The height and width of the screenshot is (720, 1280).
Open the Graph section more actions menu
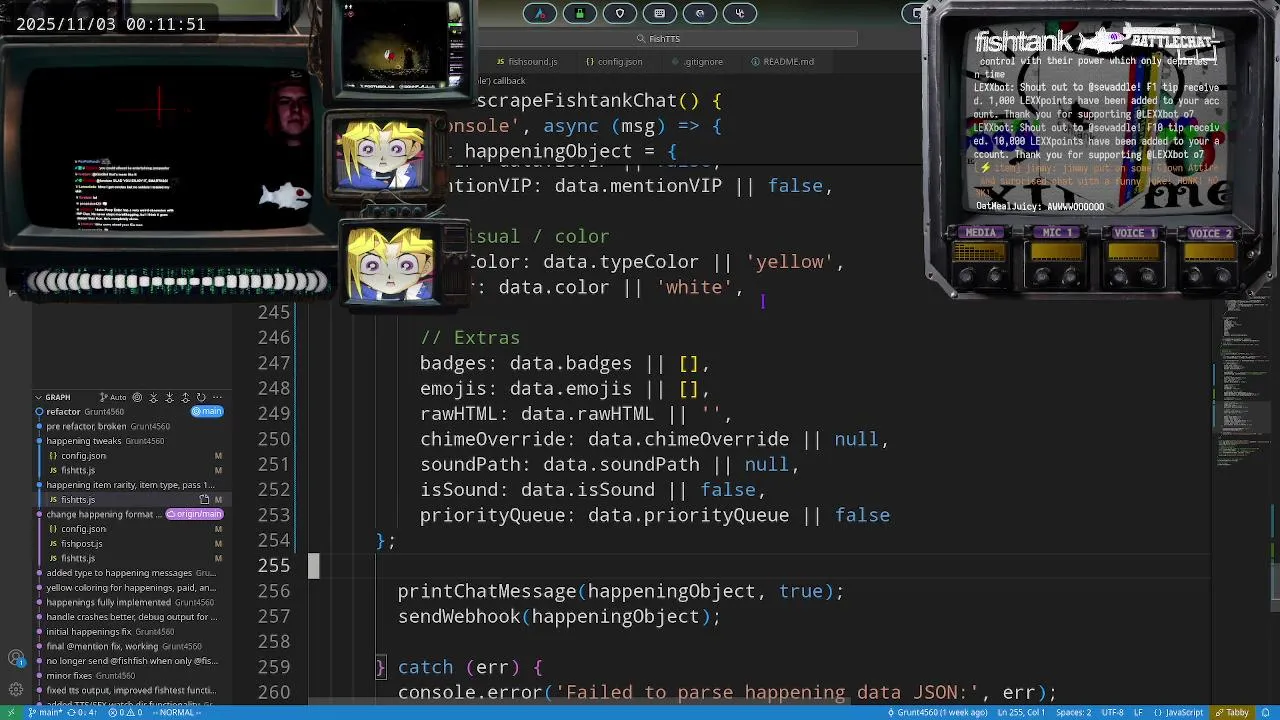pyautogui.click(x=217, y=397)
